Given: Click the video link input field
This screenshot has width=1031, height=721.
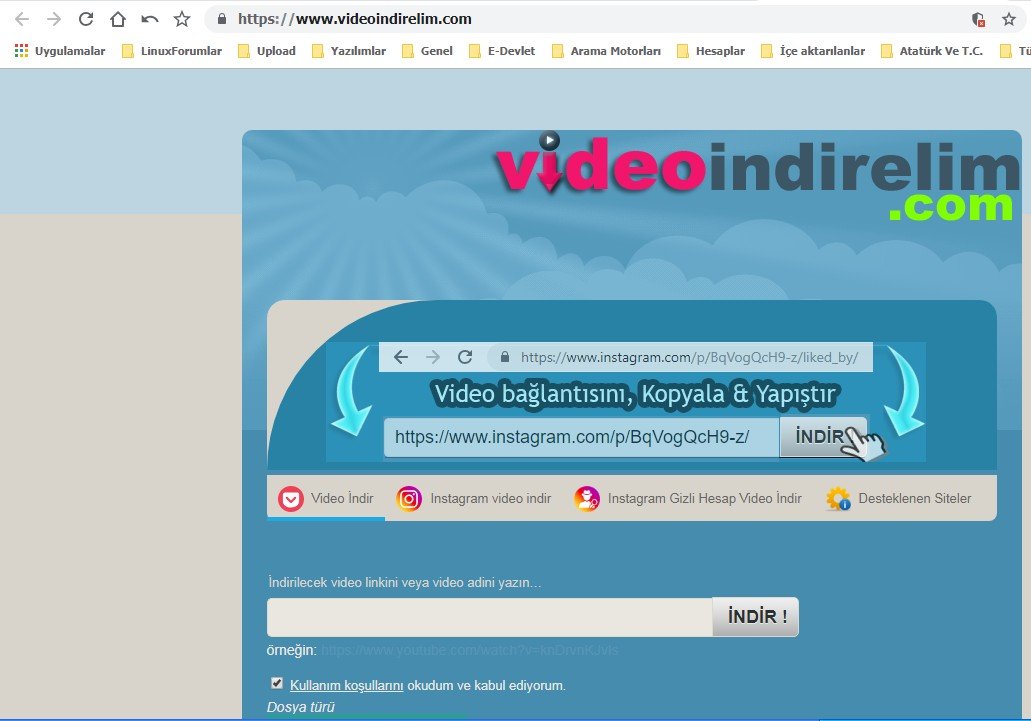Looking at the screenshot, I should tap(490, 616).
